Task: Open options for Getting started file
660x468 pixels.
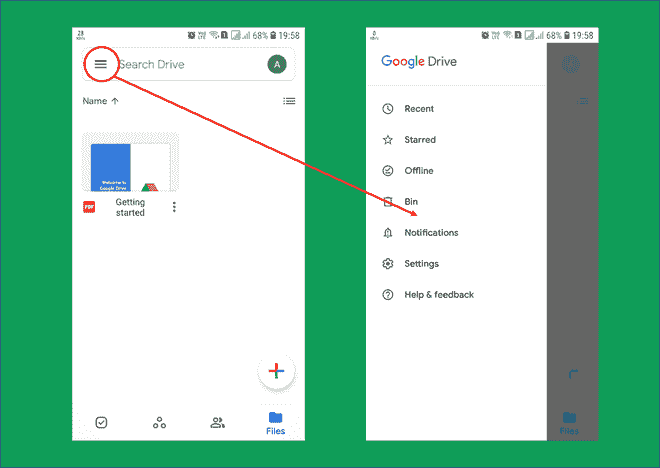Action: tap(174, 207)
